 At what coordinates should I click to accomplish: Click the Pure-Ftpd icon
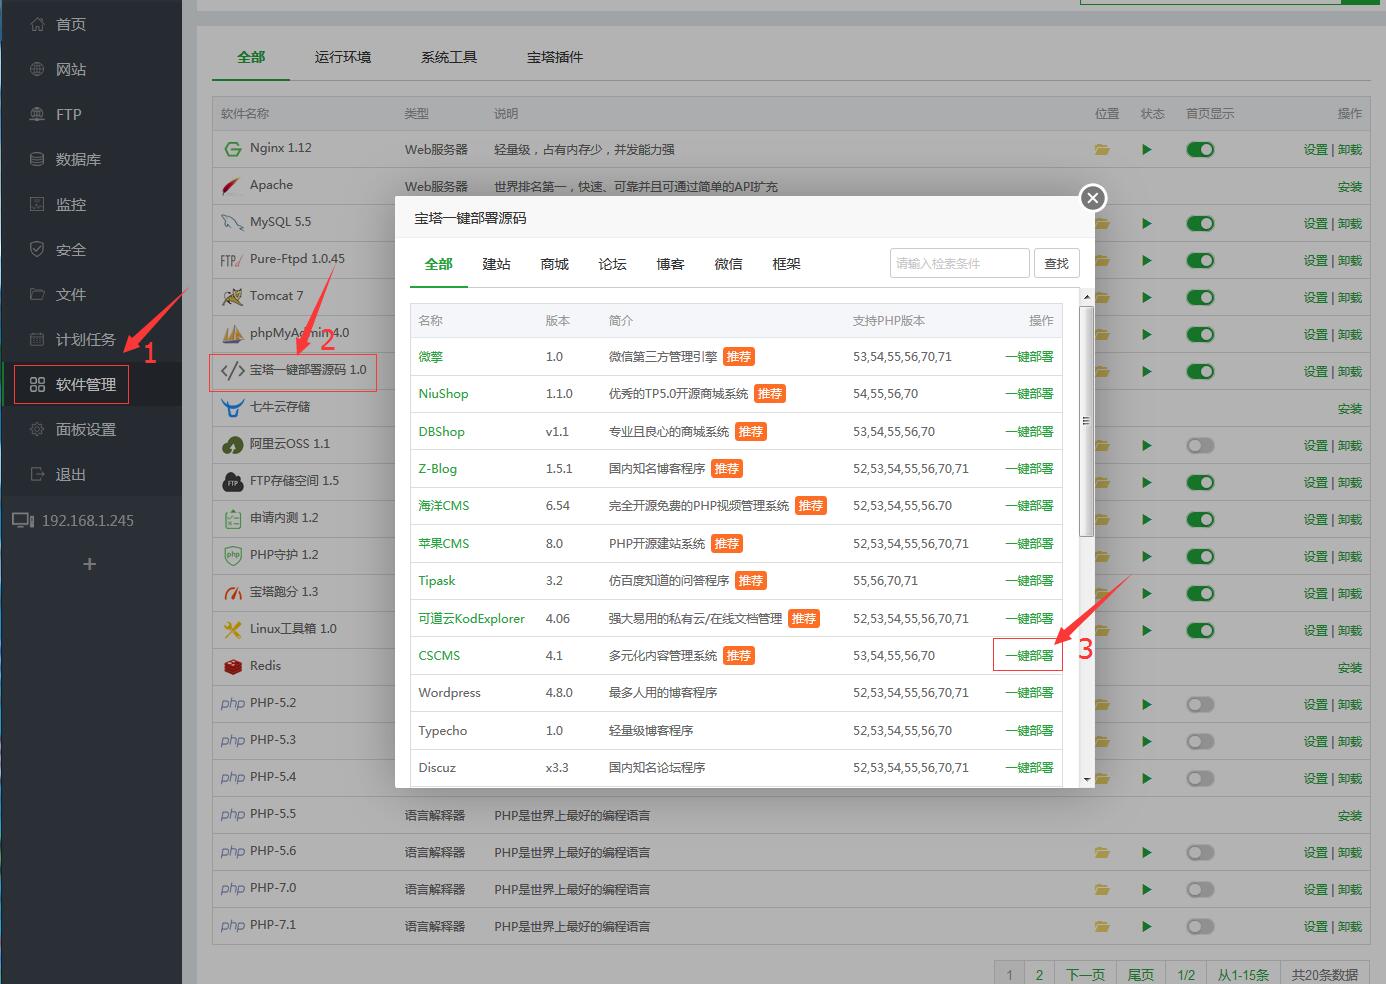232,260
